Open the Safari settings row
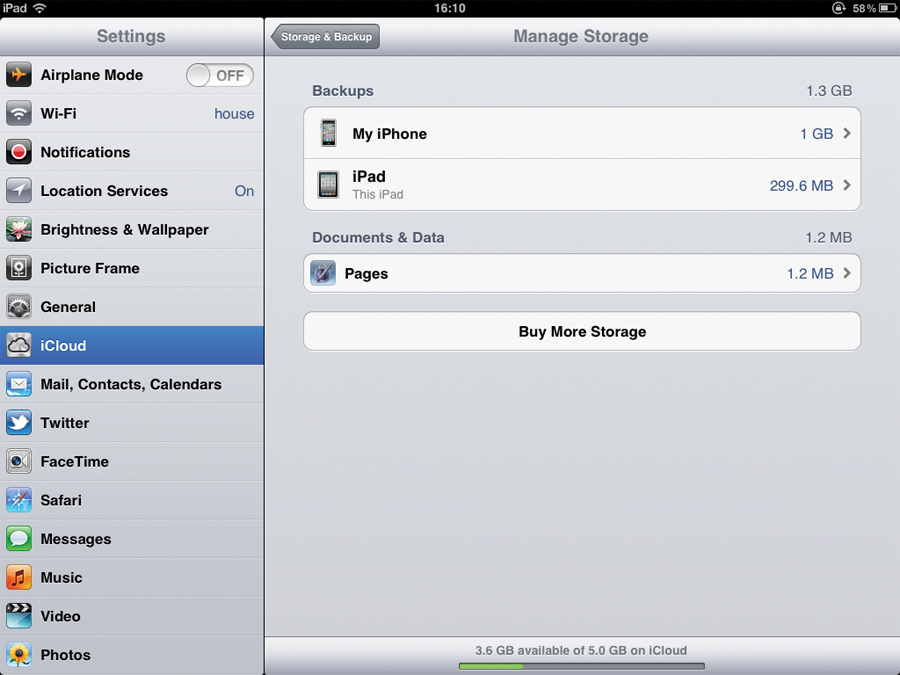900x675 pixels. [132, 500]
